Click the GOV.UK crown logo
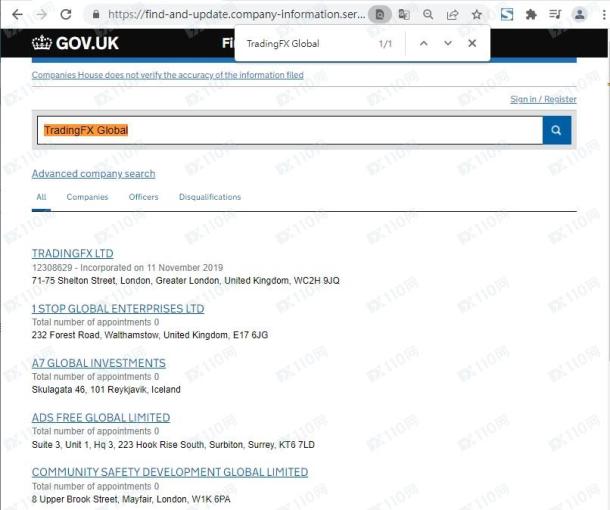This screenshot has height=510, width=610. [75, 43]
